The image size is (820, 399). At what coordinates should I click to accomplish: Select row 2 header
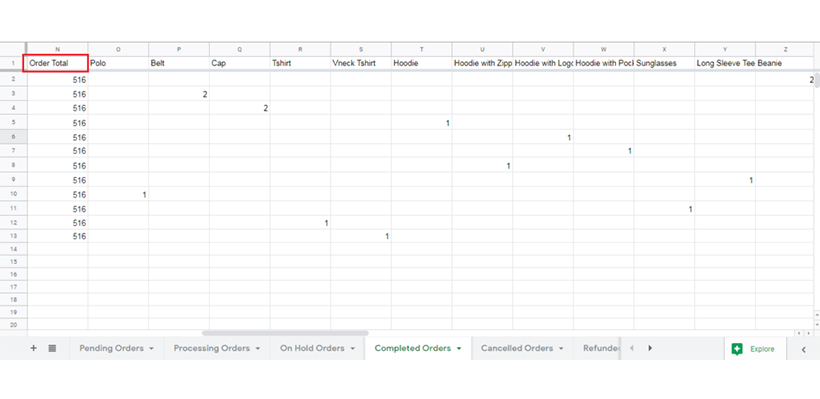pyautogui.click(x=14, y=79)
